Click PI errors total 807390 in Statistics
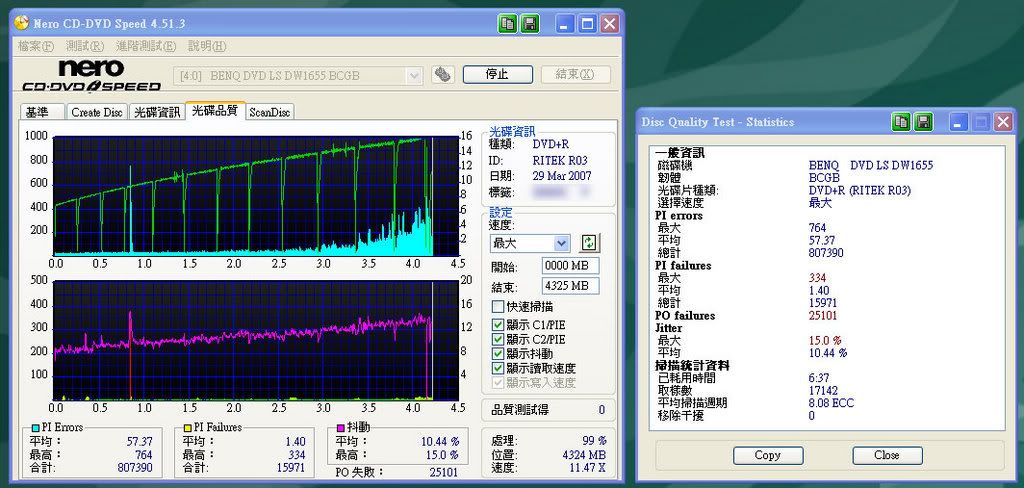 826,253
